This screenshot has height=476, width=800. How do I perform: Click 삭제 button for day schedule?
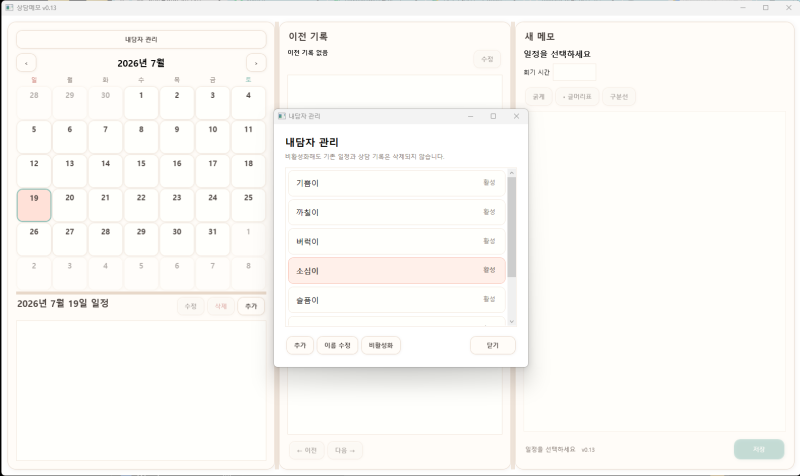click(x=220, y=306)
